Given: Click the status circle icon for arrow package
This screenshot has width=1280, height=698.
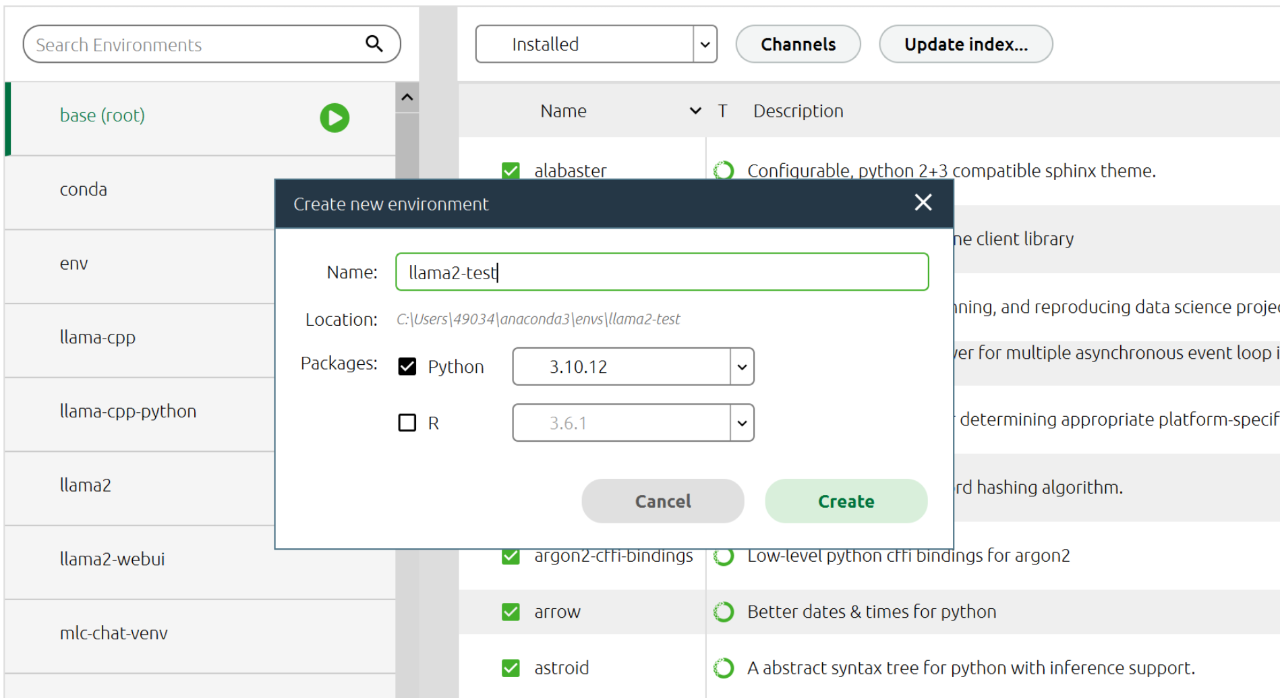Looking at the screenshot, I should pyautogui.click(x=723, y=612).
